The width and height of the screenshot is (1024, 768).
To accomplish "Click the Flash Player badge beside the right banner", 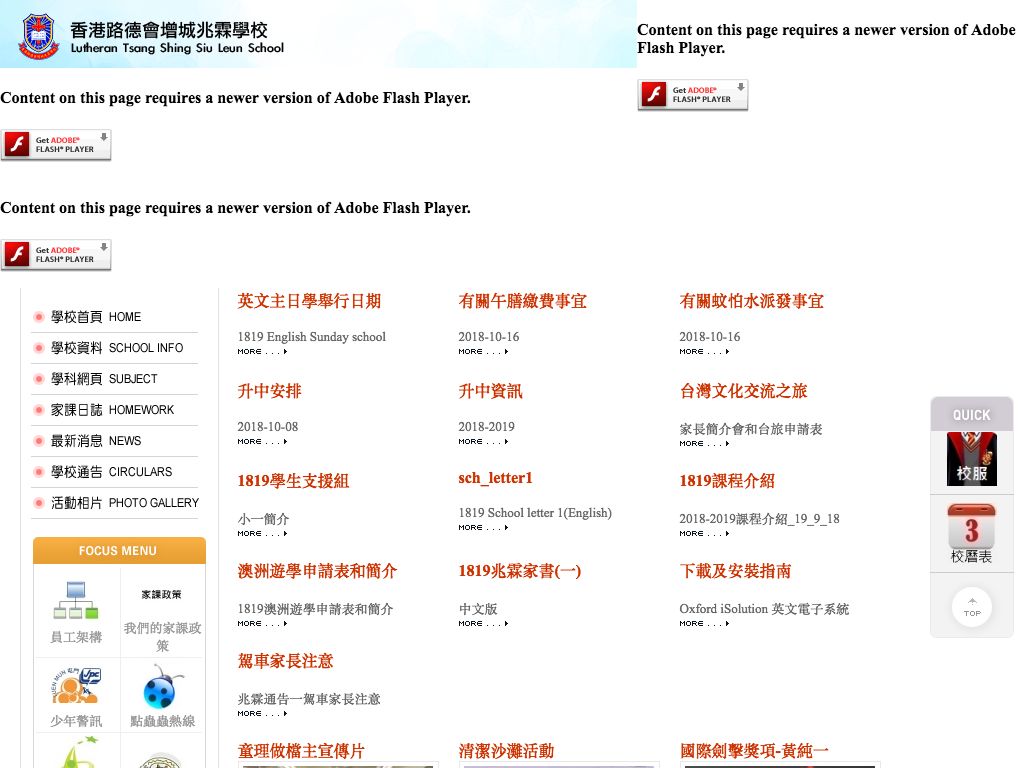I will pos(692,95).
